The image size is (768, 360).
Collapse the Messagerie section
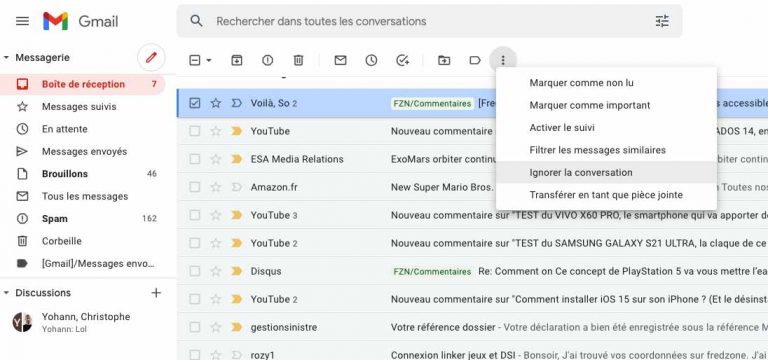[6, 57]
